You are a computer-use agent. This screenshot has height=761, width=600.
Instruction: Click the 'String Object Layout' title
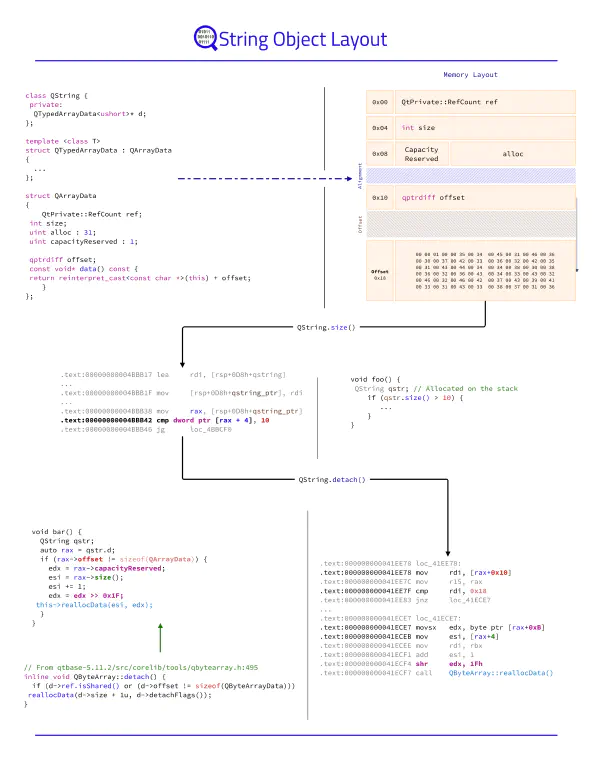pyautogui.click(x=301, y=40)
